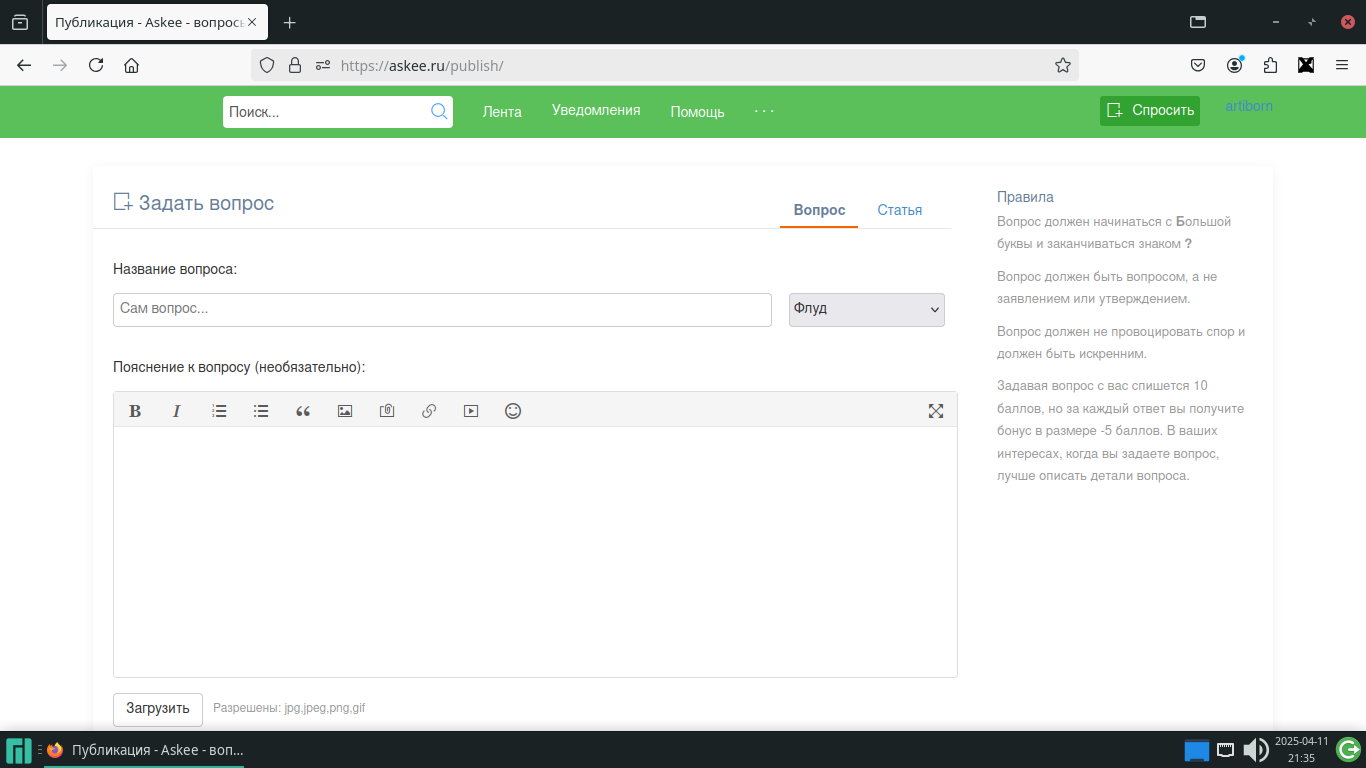Image resolution: width=1366 pixels, height=768 pixels.
Task: Expand editor to fullscreen mode
Action: pyautogui.click(x=936, y=411)
